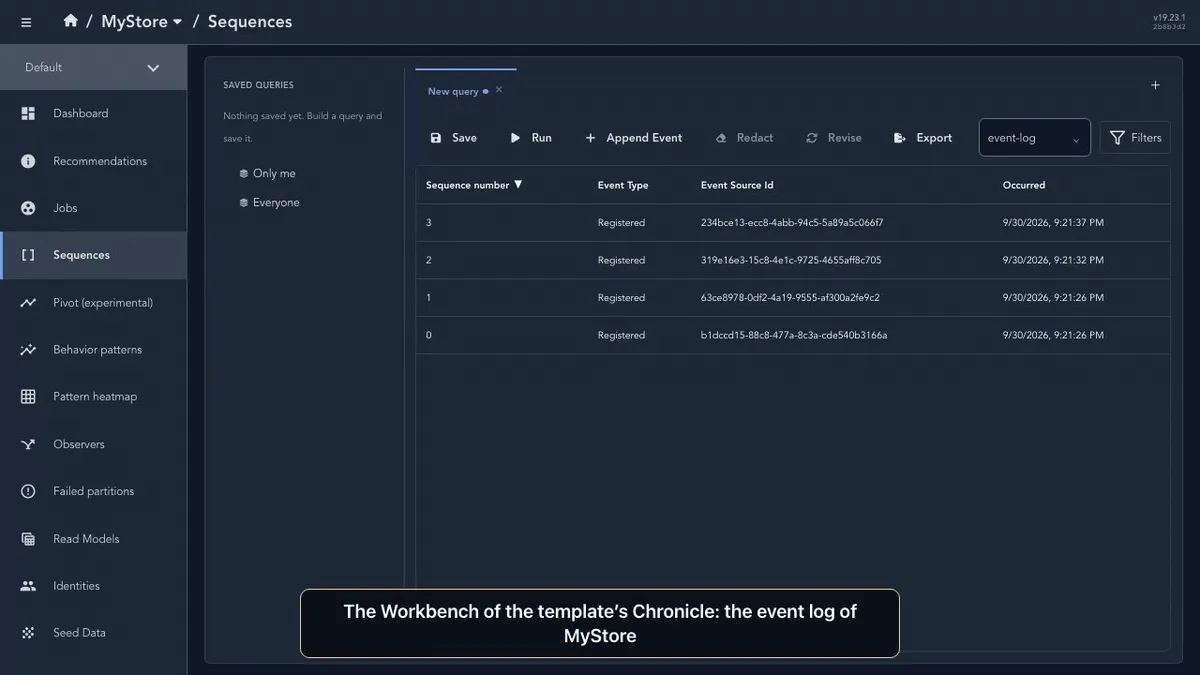The width and height of the screenshot is (1200, 675).
Task: Expand the Everyone saved queries
Action: pyautogui.click(x=269, y=202)
